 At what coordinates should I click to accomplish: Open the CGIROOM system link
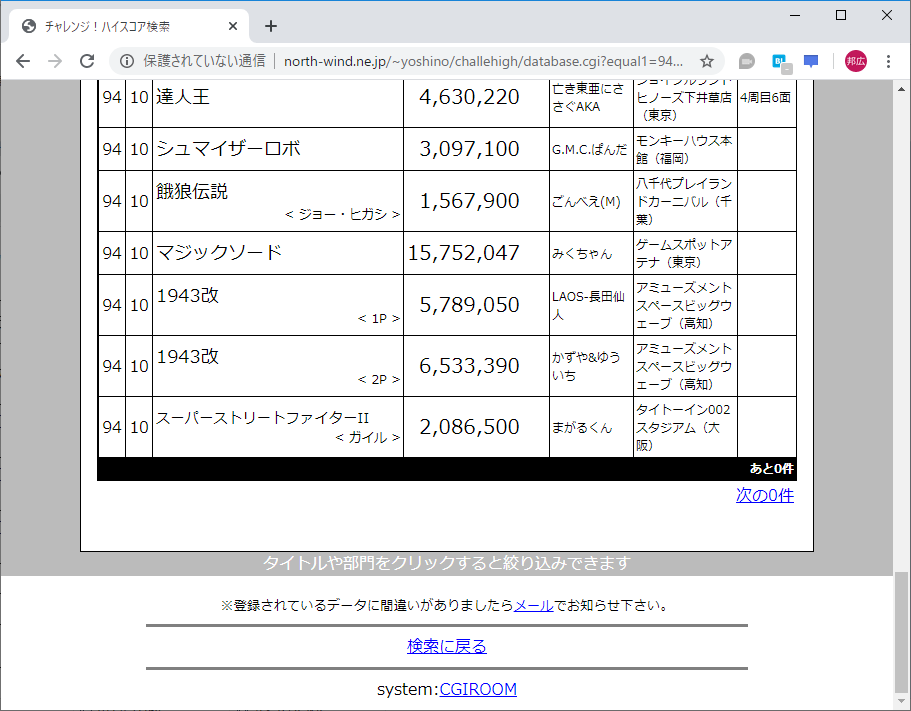click(478, 689)
